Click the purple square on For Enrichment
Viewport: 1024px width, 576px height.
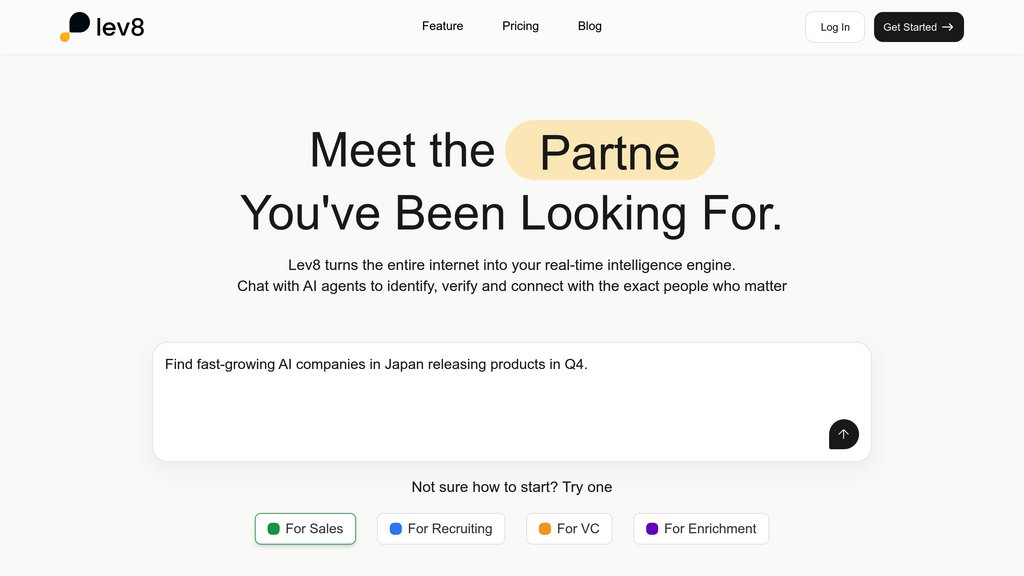(x=652, y=529)
